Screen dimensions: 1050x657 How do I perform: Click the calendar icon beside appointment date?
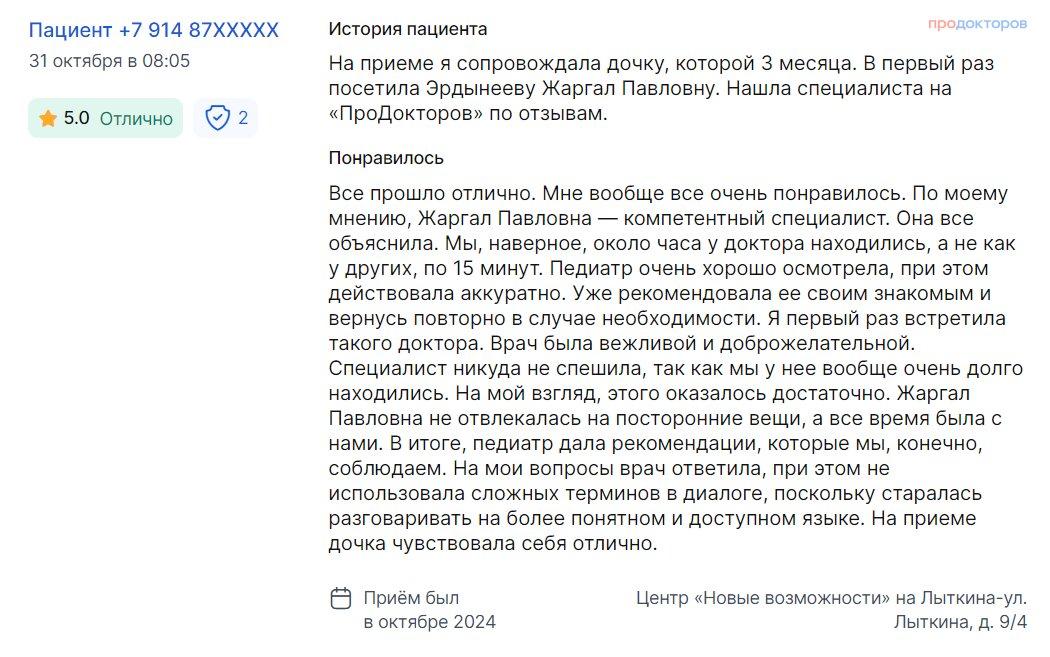click(341, 598)
